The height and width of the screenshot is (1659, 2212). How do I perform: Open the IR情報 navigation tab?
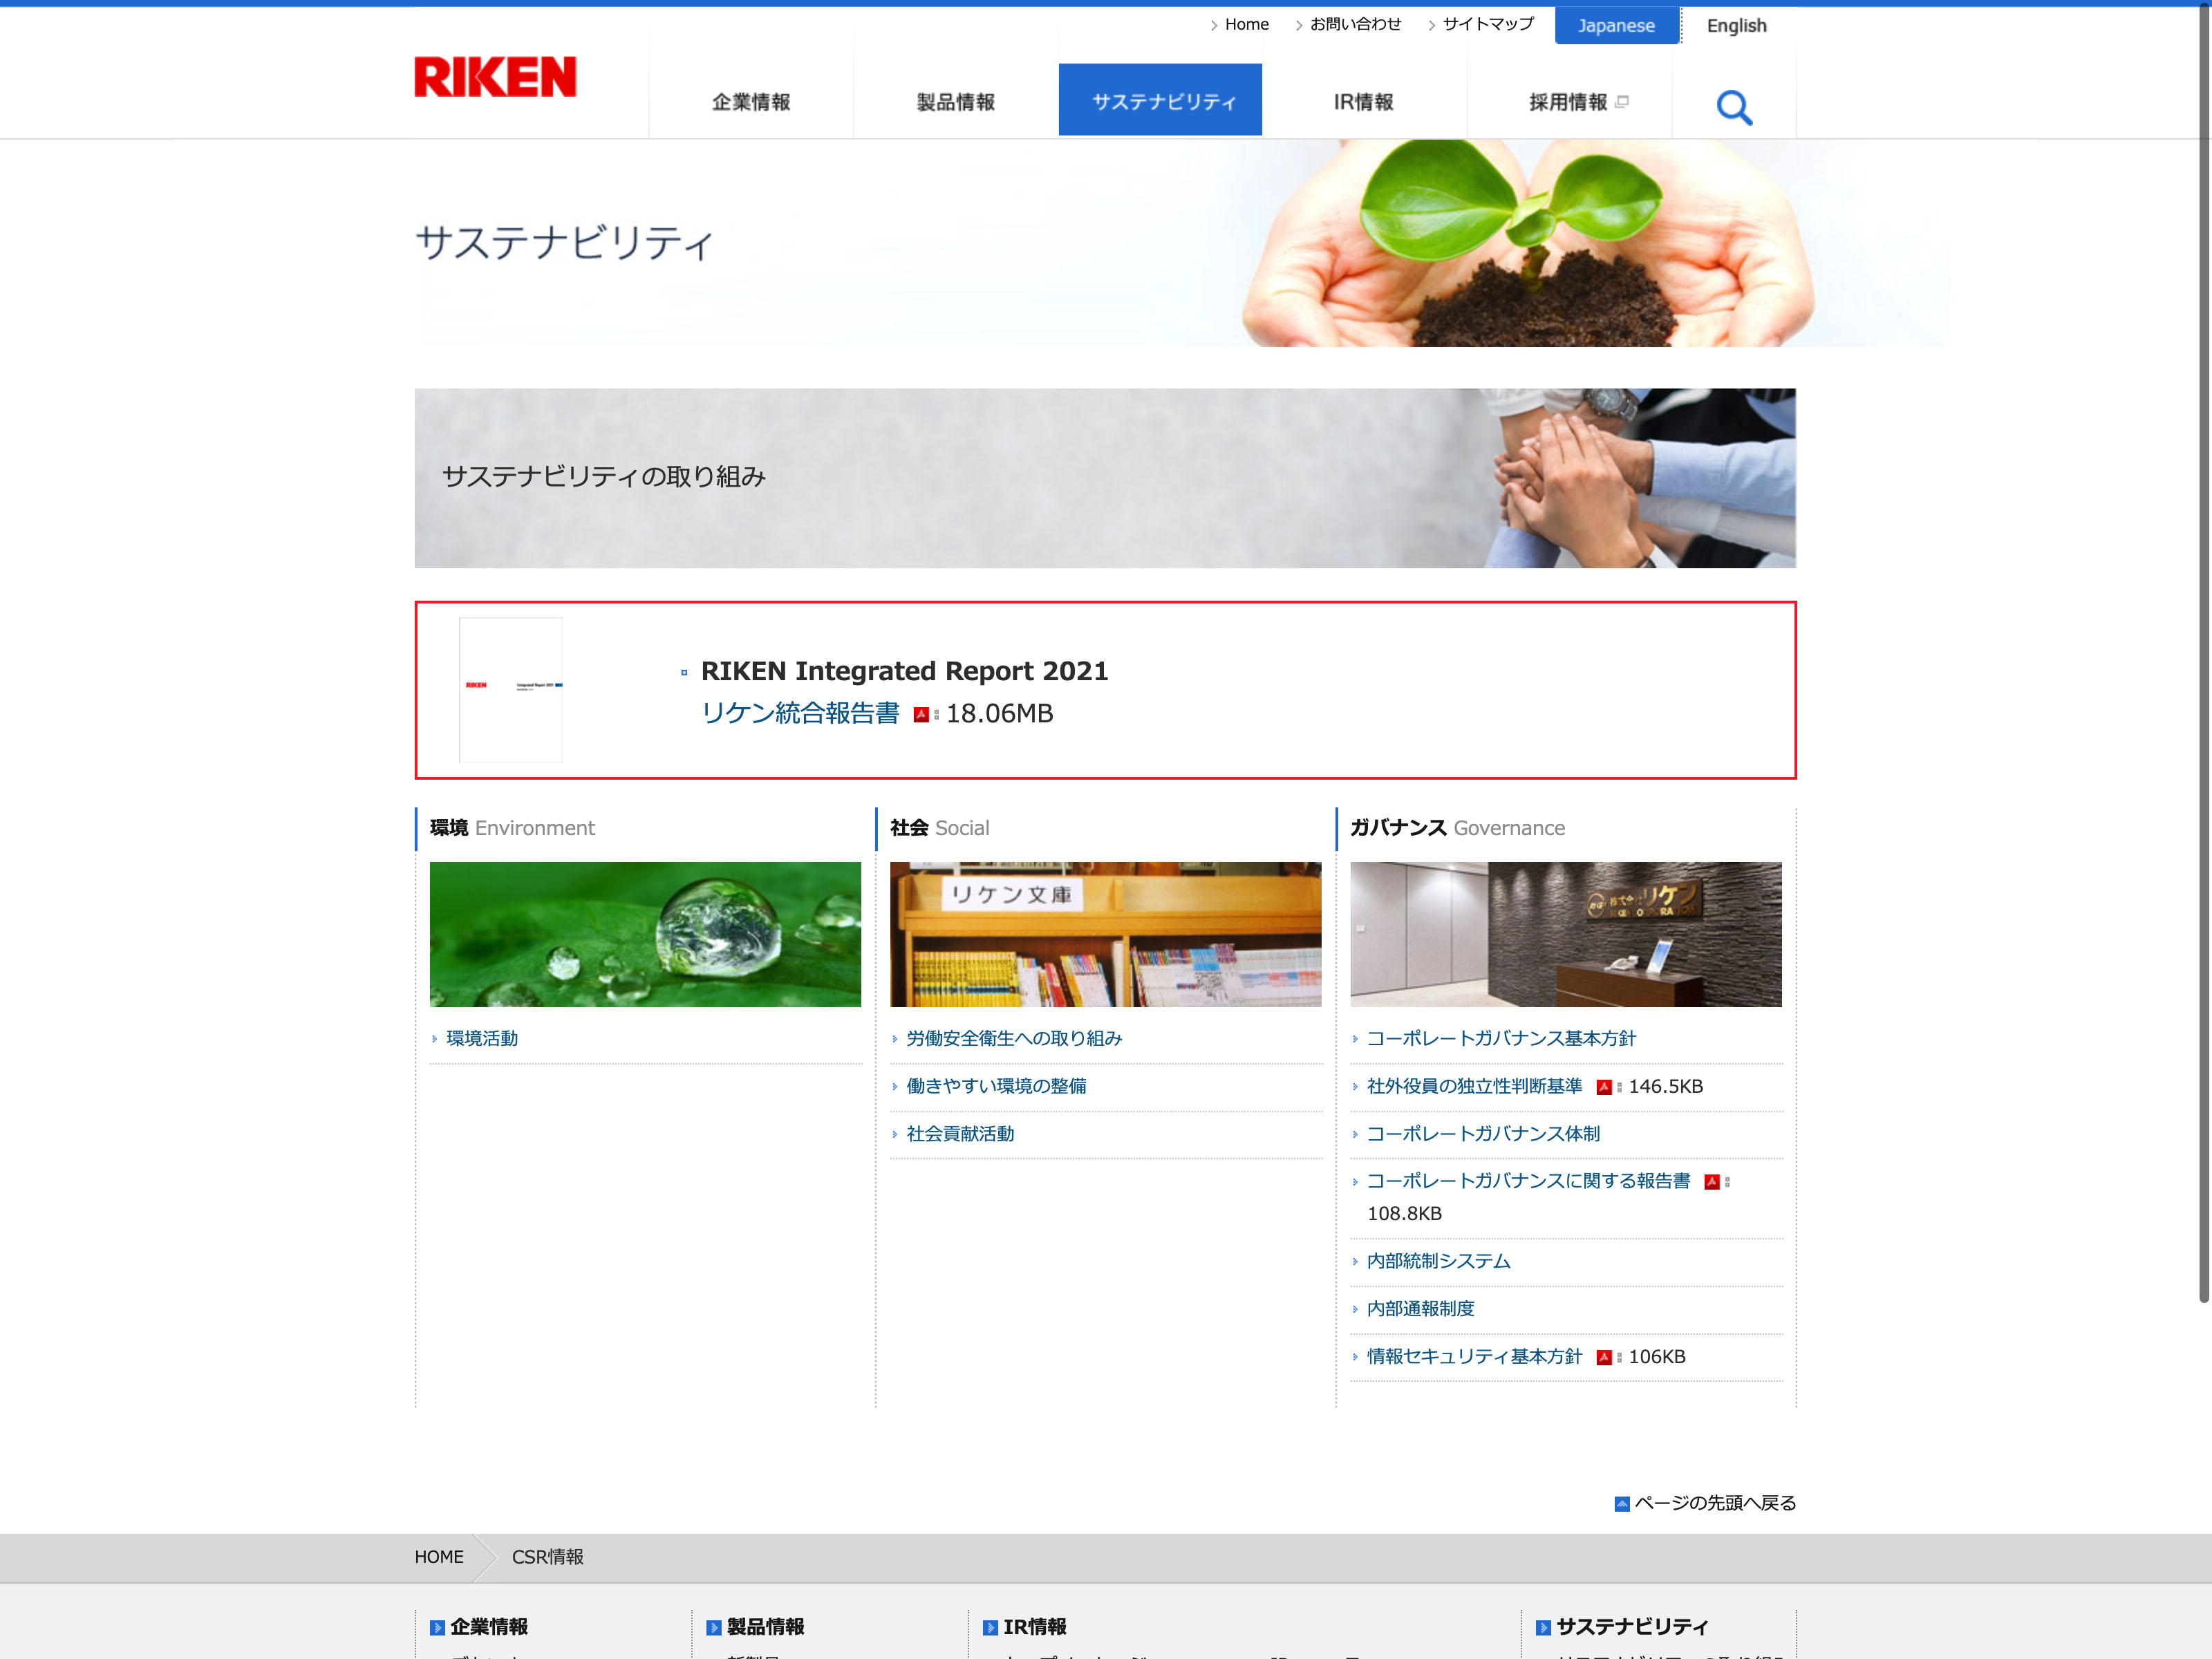1363,102
